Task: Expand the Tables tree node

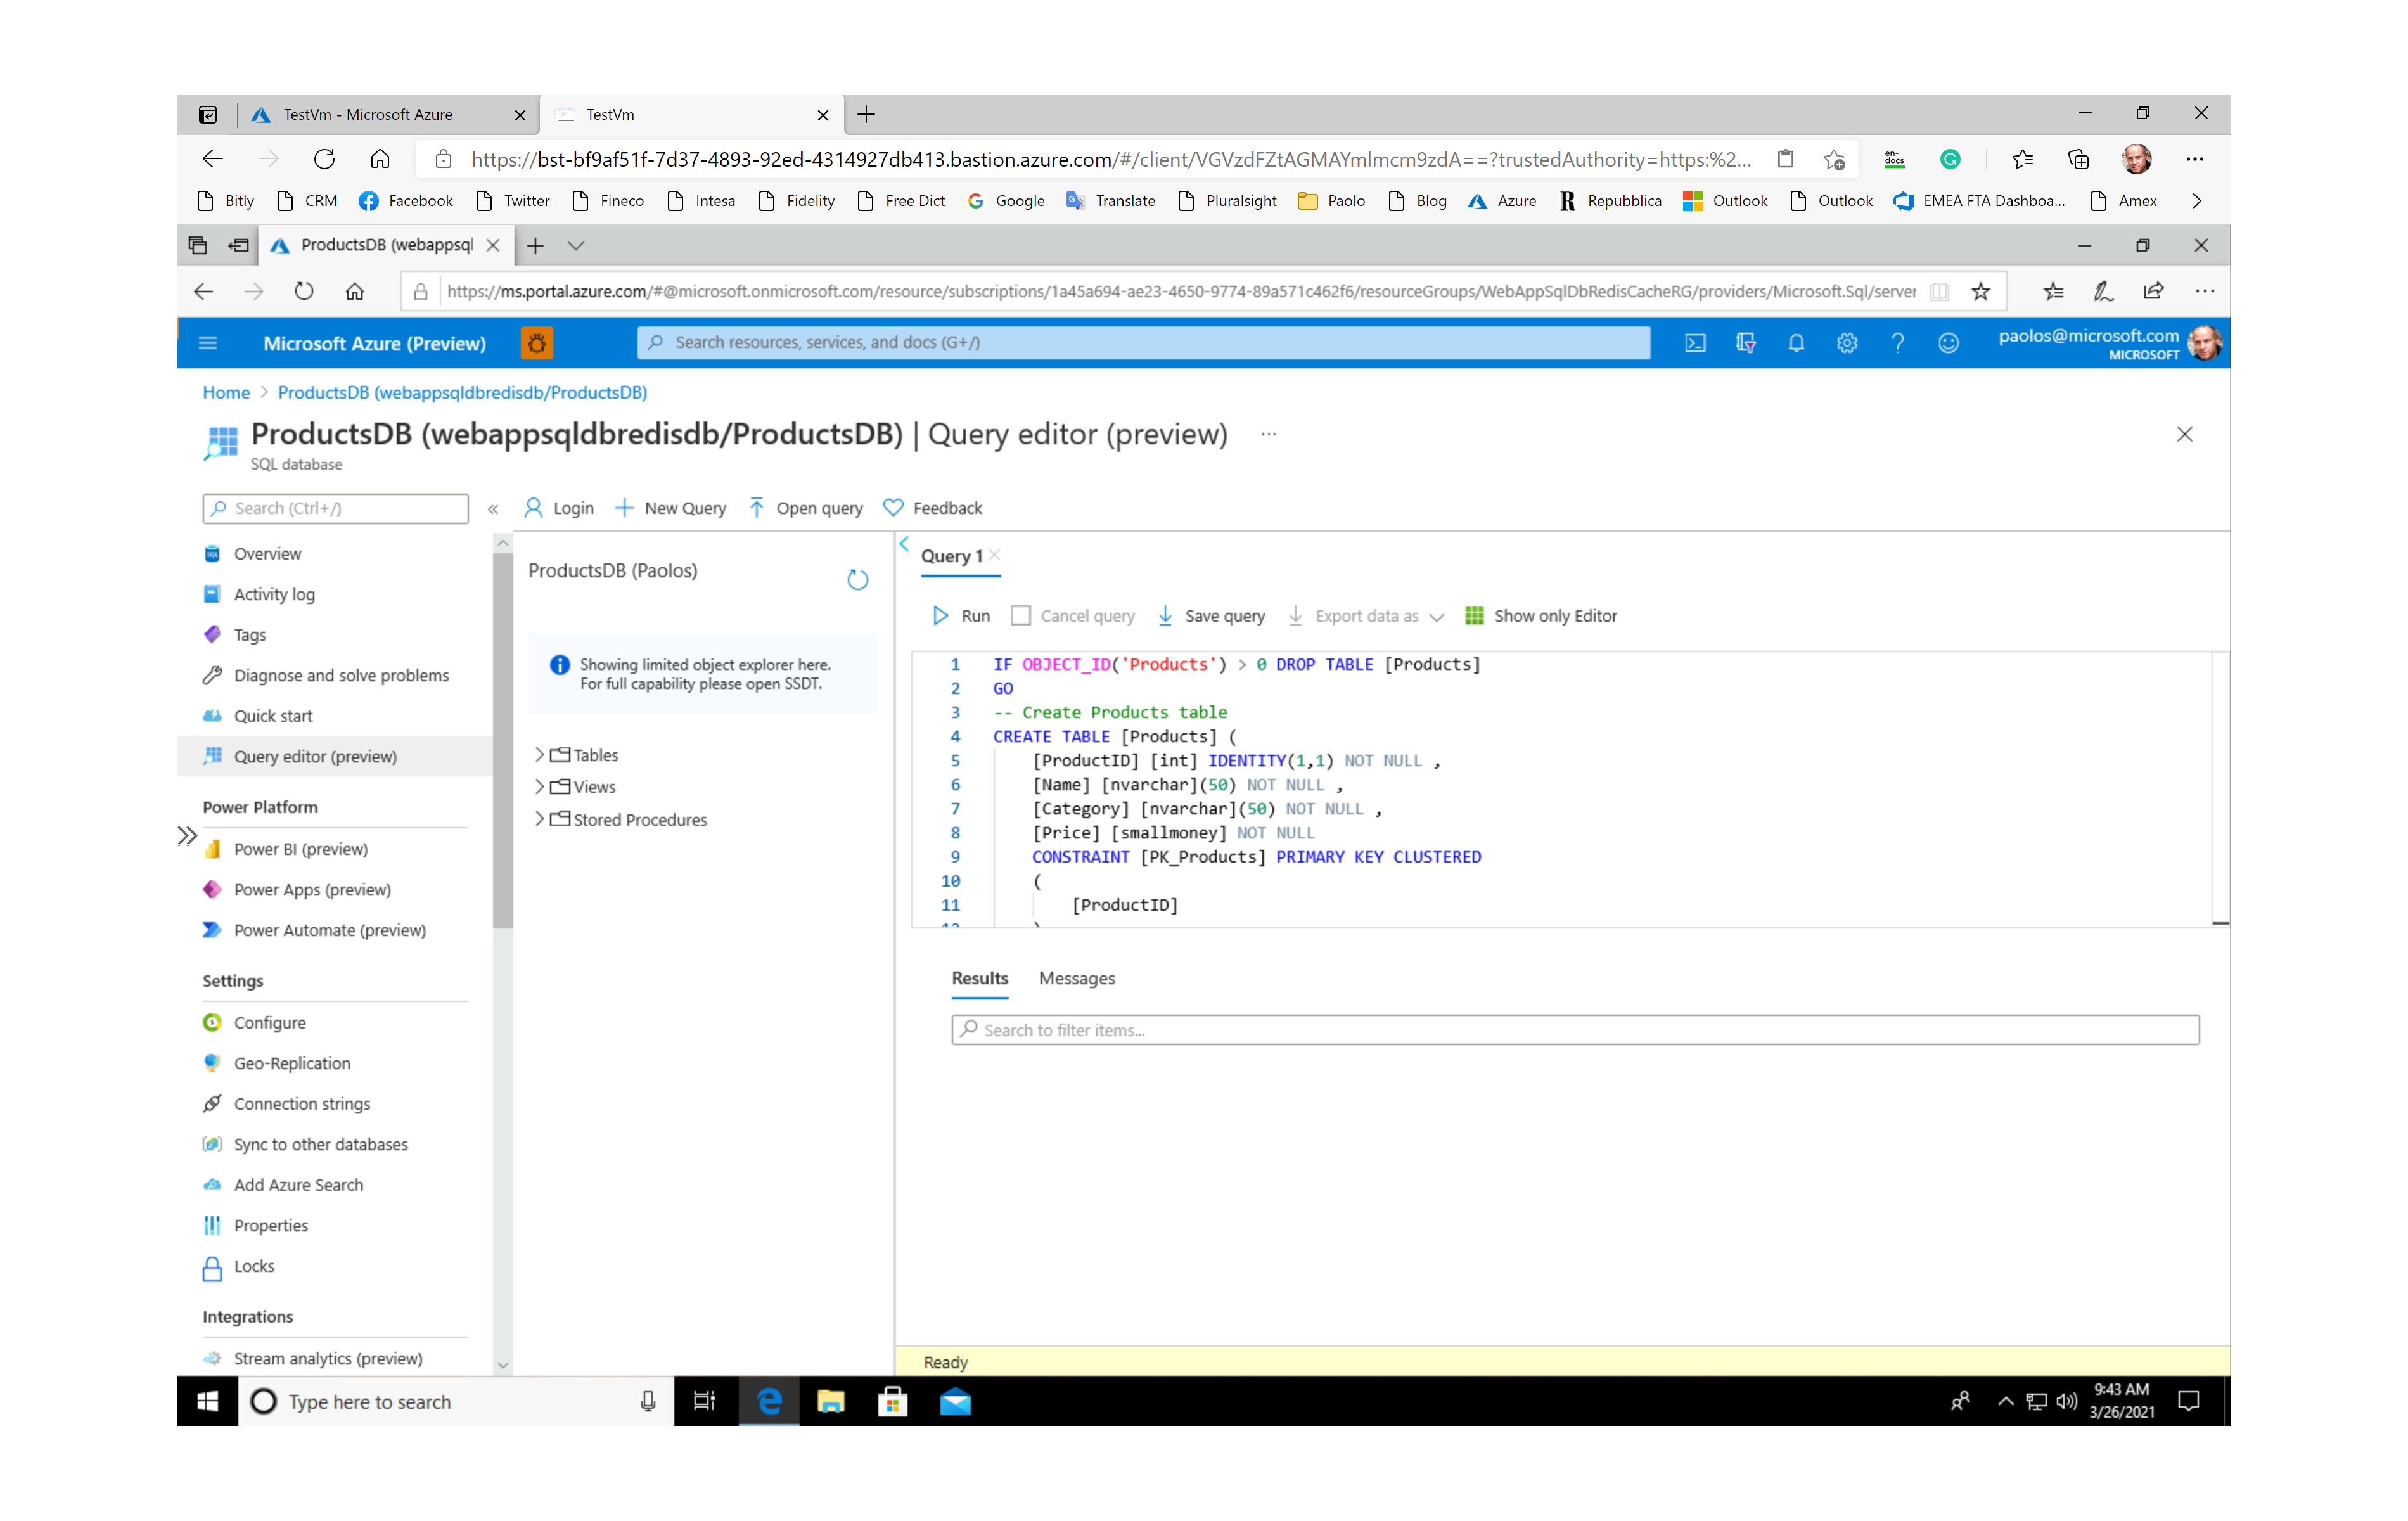Action: (540, 755)
